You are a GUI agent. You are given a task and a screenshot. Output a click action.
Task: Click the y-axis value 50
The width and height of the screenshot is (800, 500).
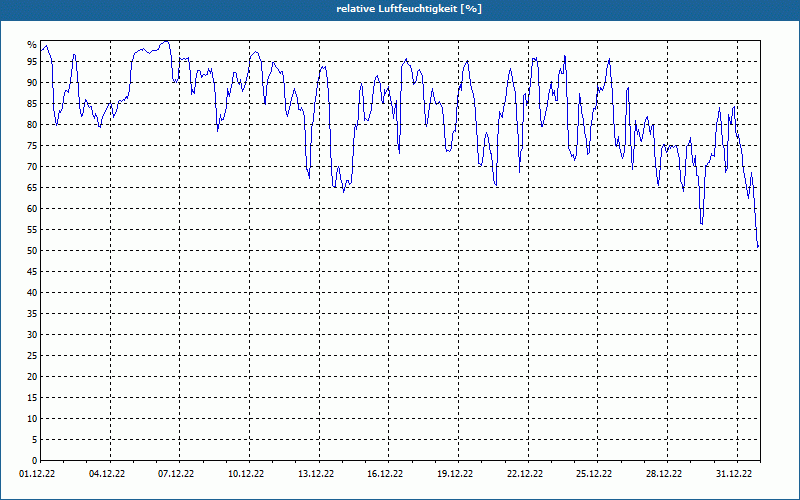32,251
